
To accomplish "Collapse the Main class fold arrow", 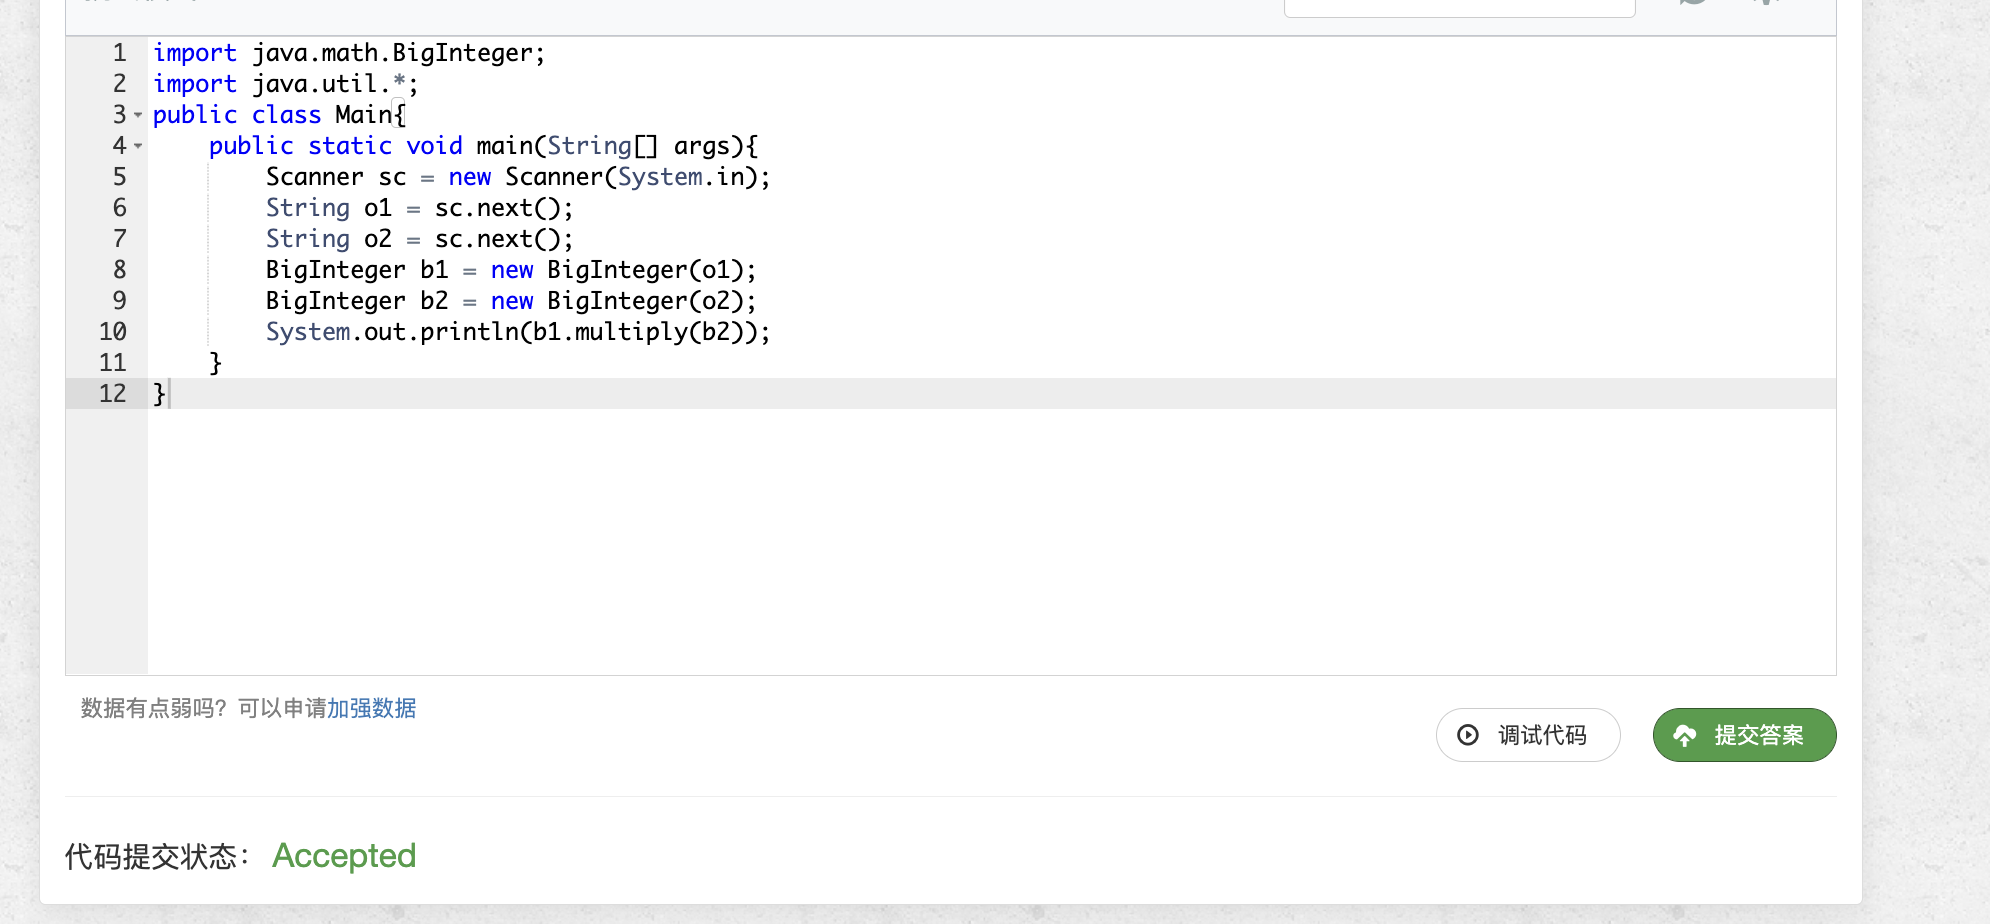I will click(x=138, y=115).
